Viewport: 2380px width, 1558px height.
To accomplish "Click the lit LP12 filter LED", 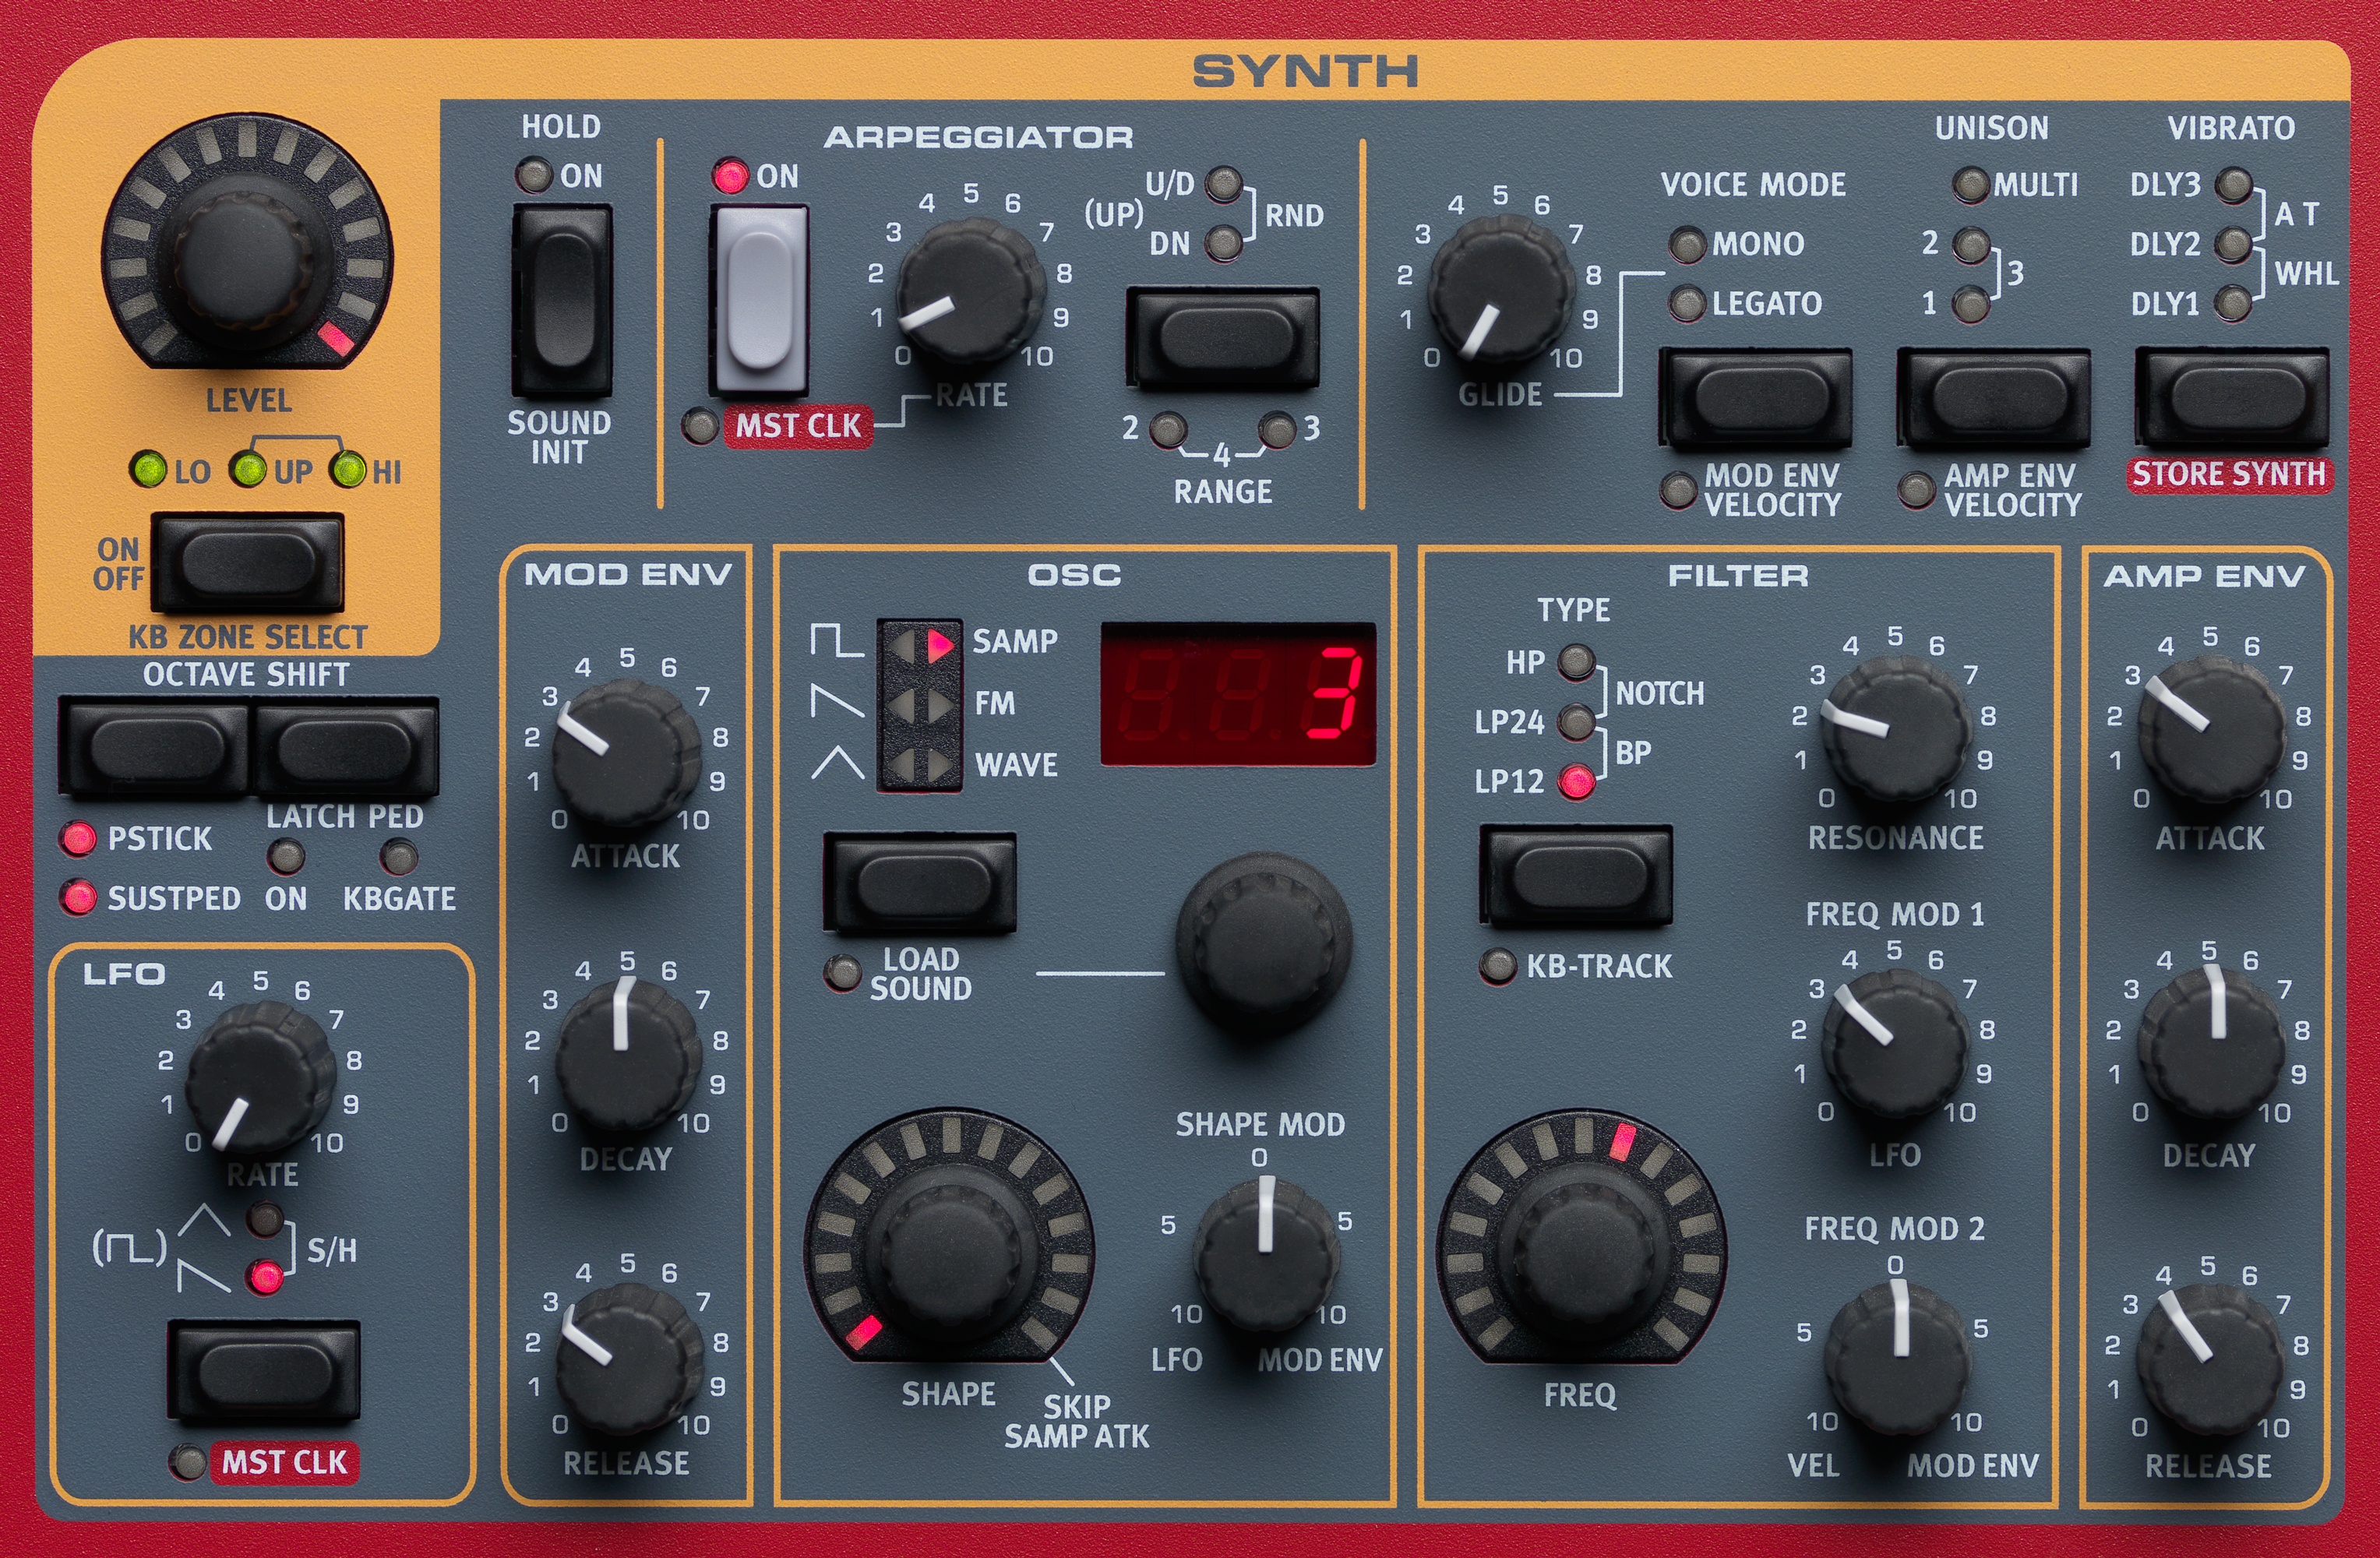I will [x=1577, y=782].
